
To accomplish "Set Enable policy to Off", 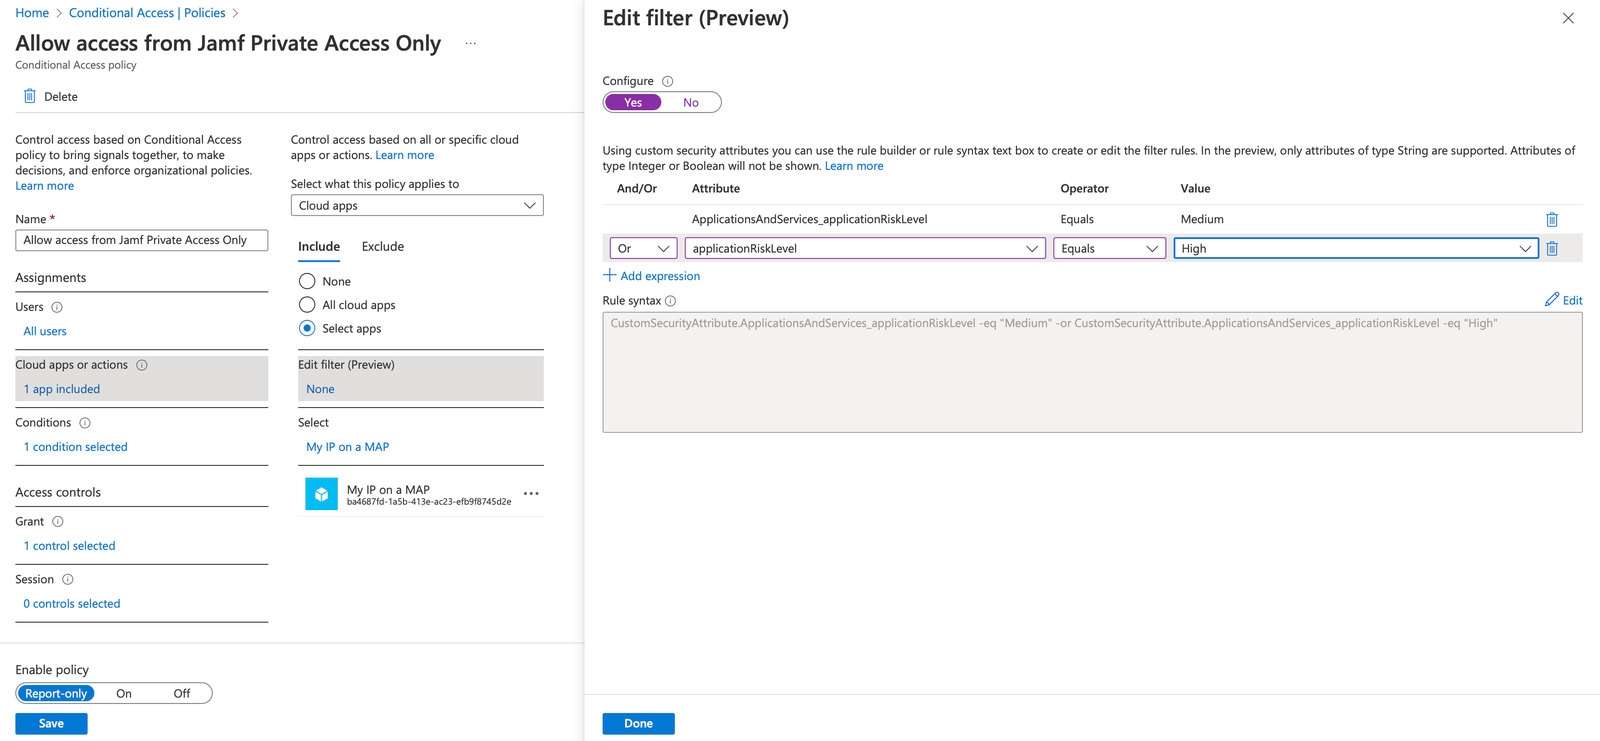I will point(181,693).
